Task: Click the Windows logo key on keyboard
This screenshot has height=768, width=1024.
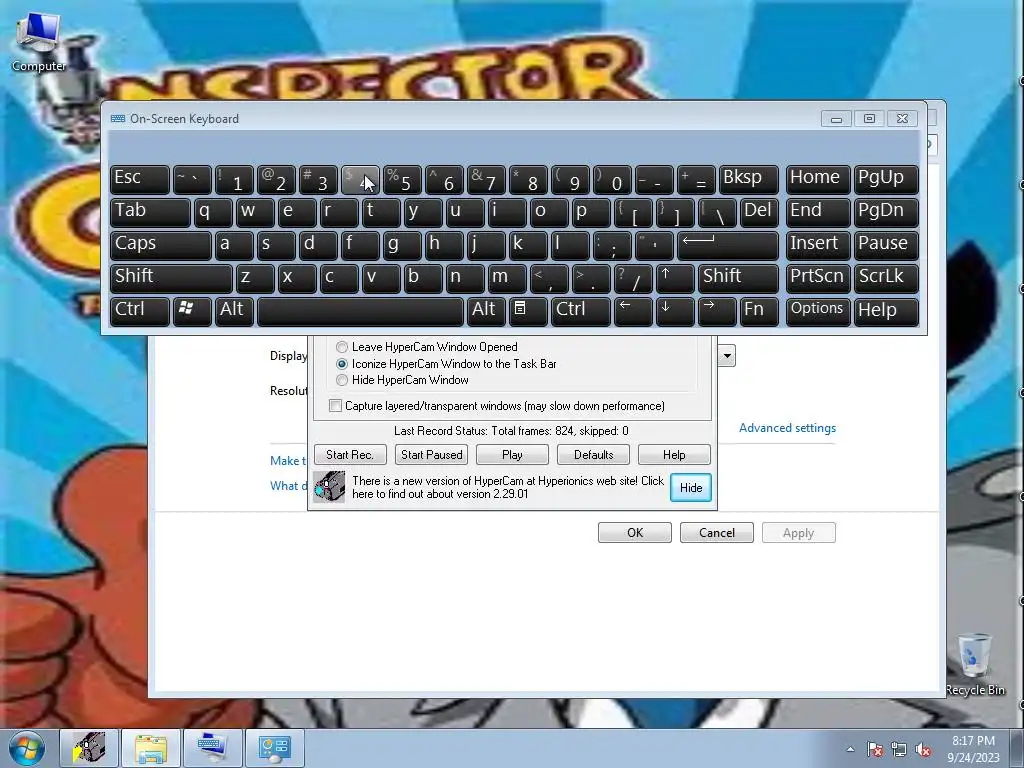Action: click(191, 311)
